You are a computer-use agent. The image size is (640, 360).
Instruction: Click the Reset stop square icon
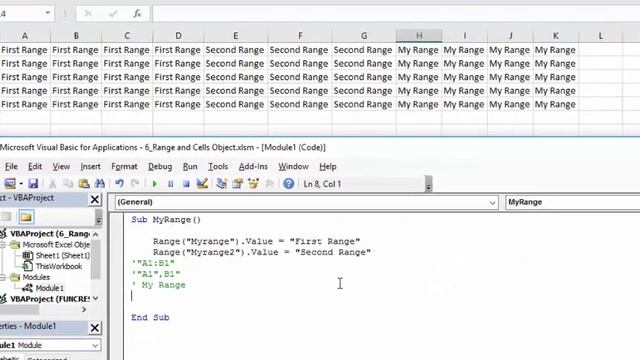[186, 184]
